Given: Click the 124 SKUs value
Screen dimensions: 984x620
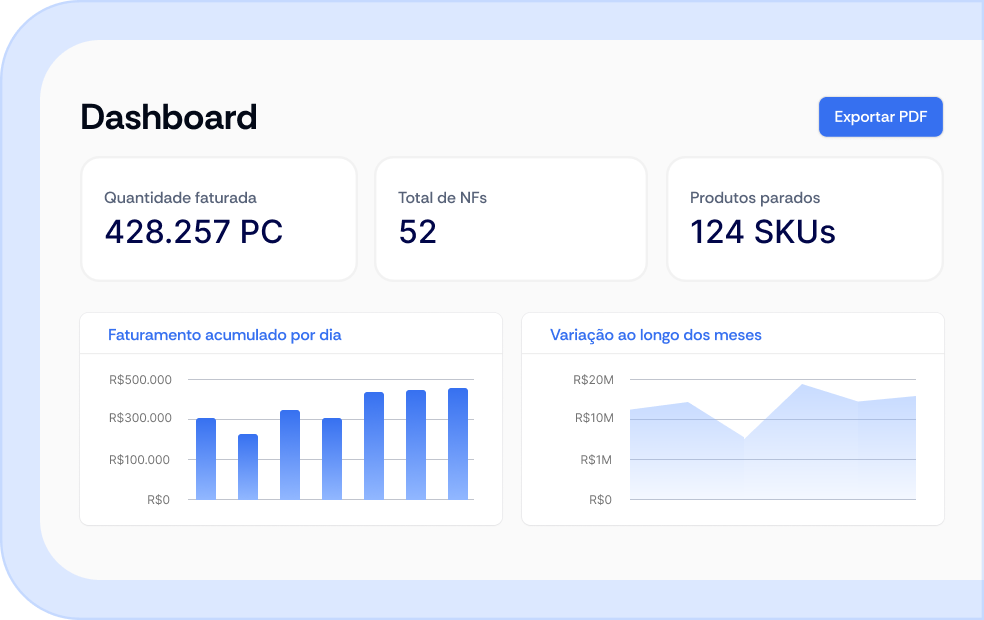Looking at the screenshot, I should pyautogui.click(x=762, y=232).
